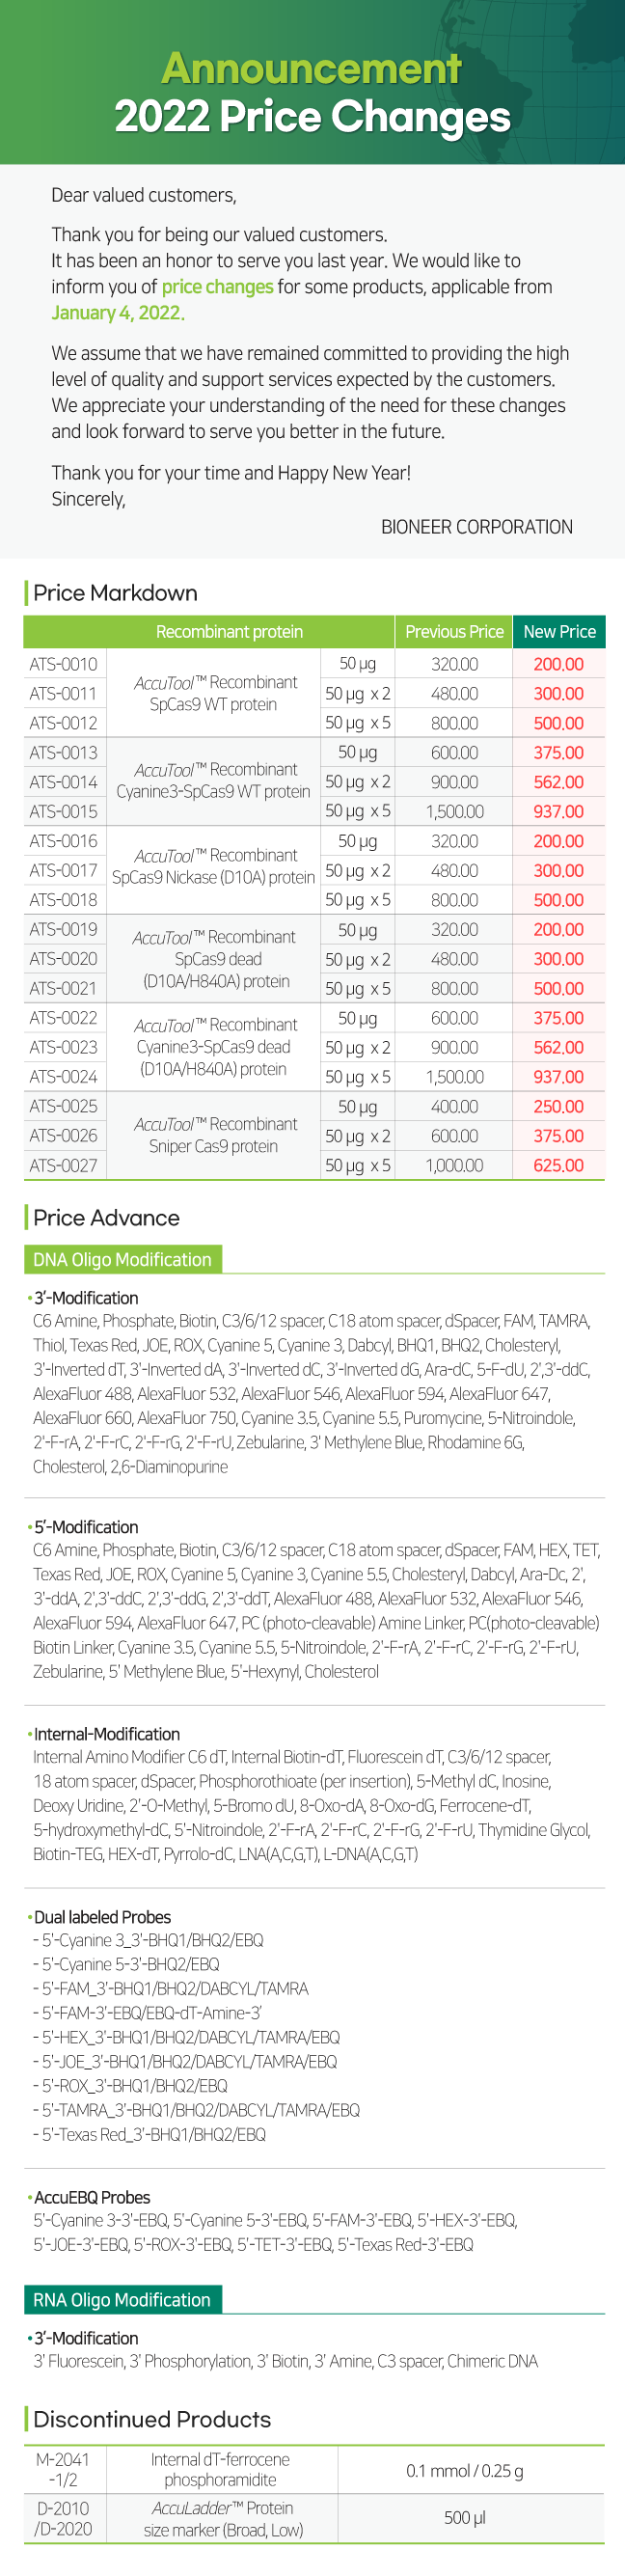This screenshot has width=625, height=2576.
Task: Click the "RNA Oligo Modification" green tab
Action: 122,2300
